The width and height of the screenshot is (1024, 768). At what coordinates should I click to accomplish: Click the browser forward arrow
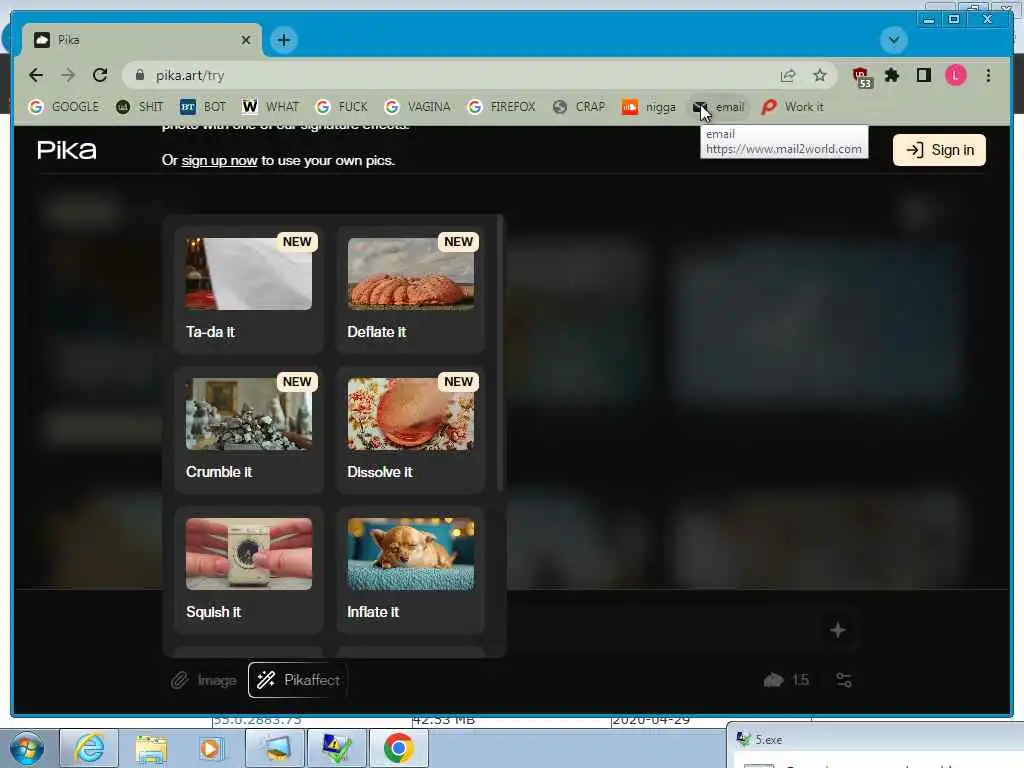(x=68, y=75)
